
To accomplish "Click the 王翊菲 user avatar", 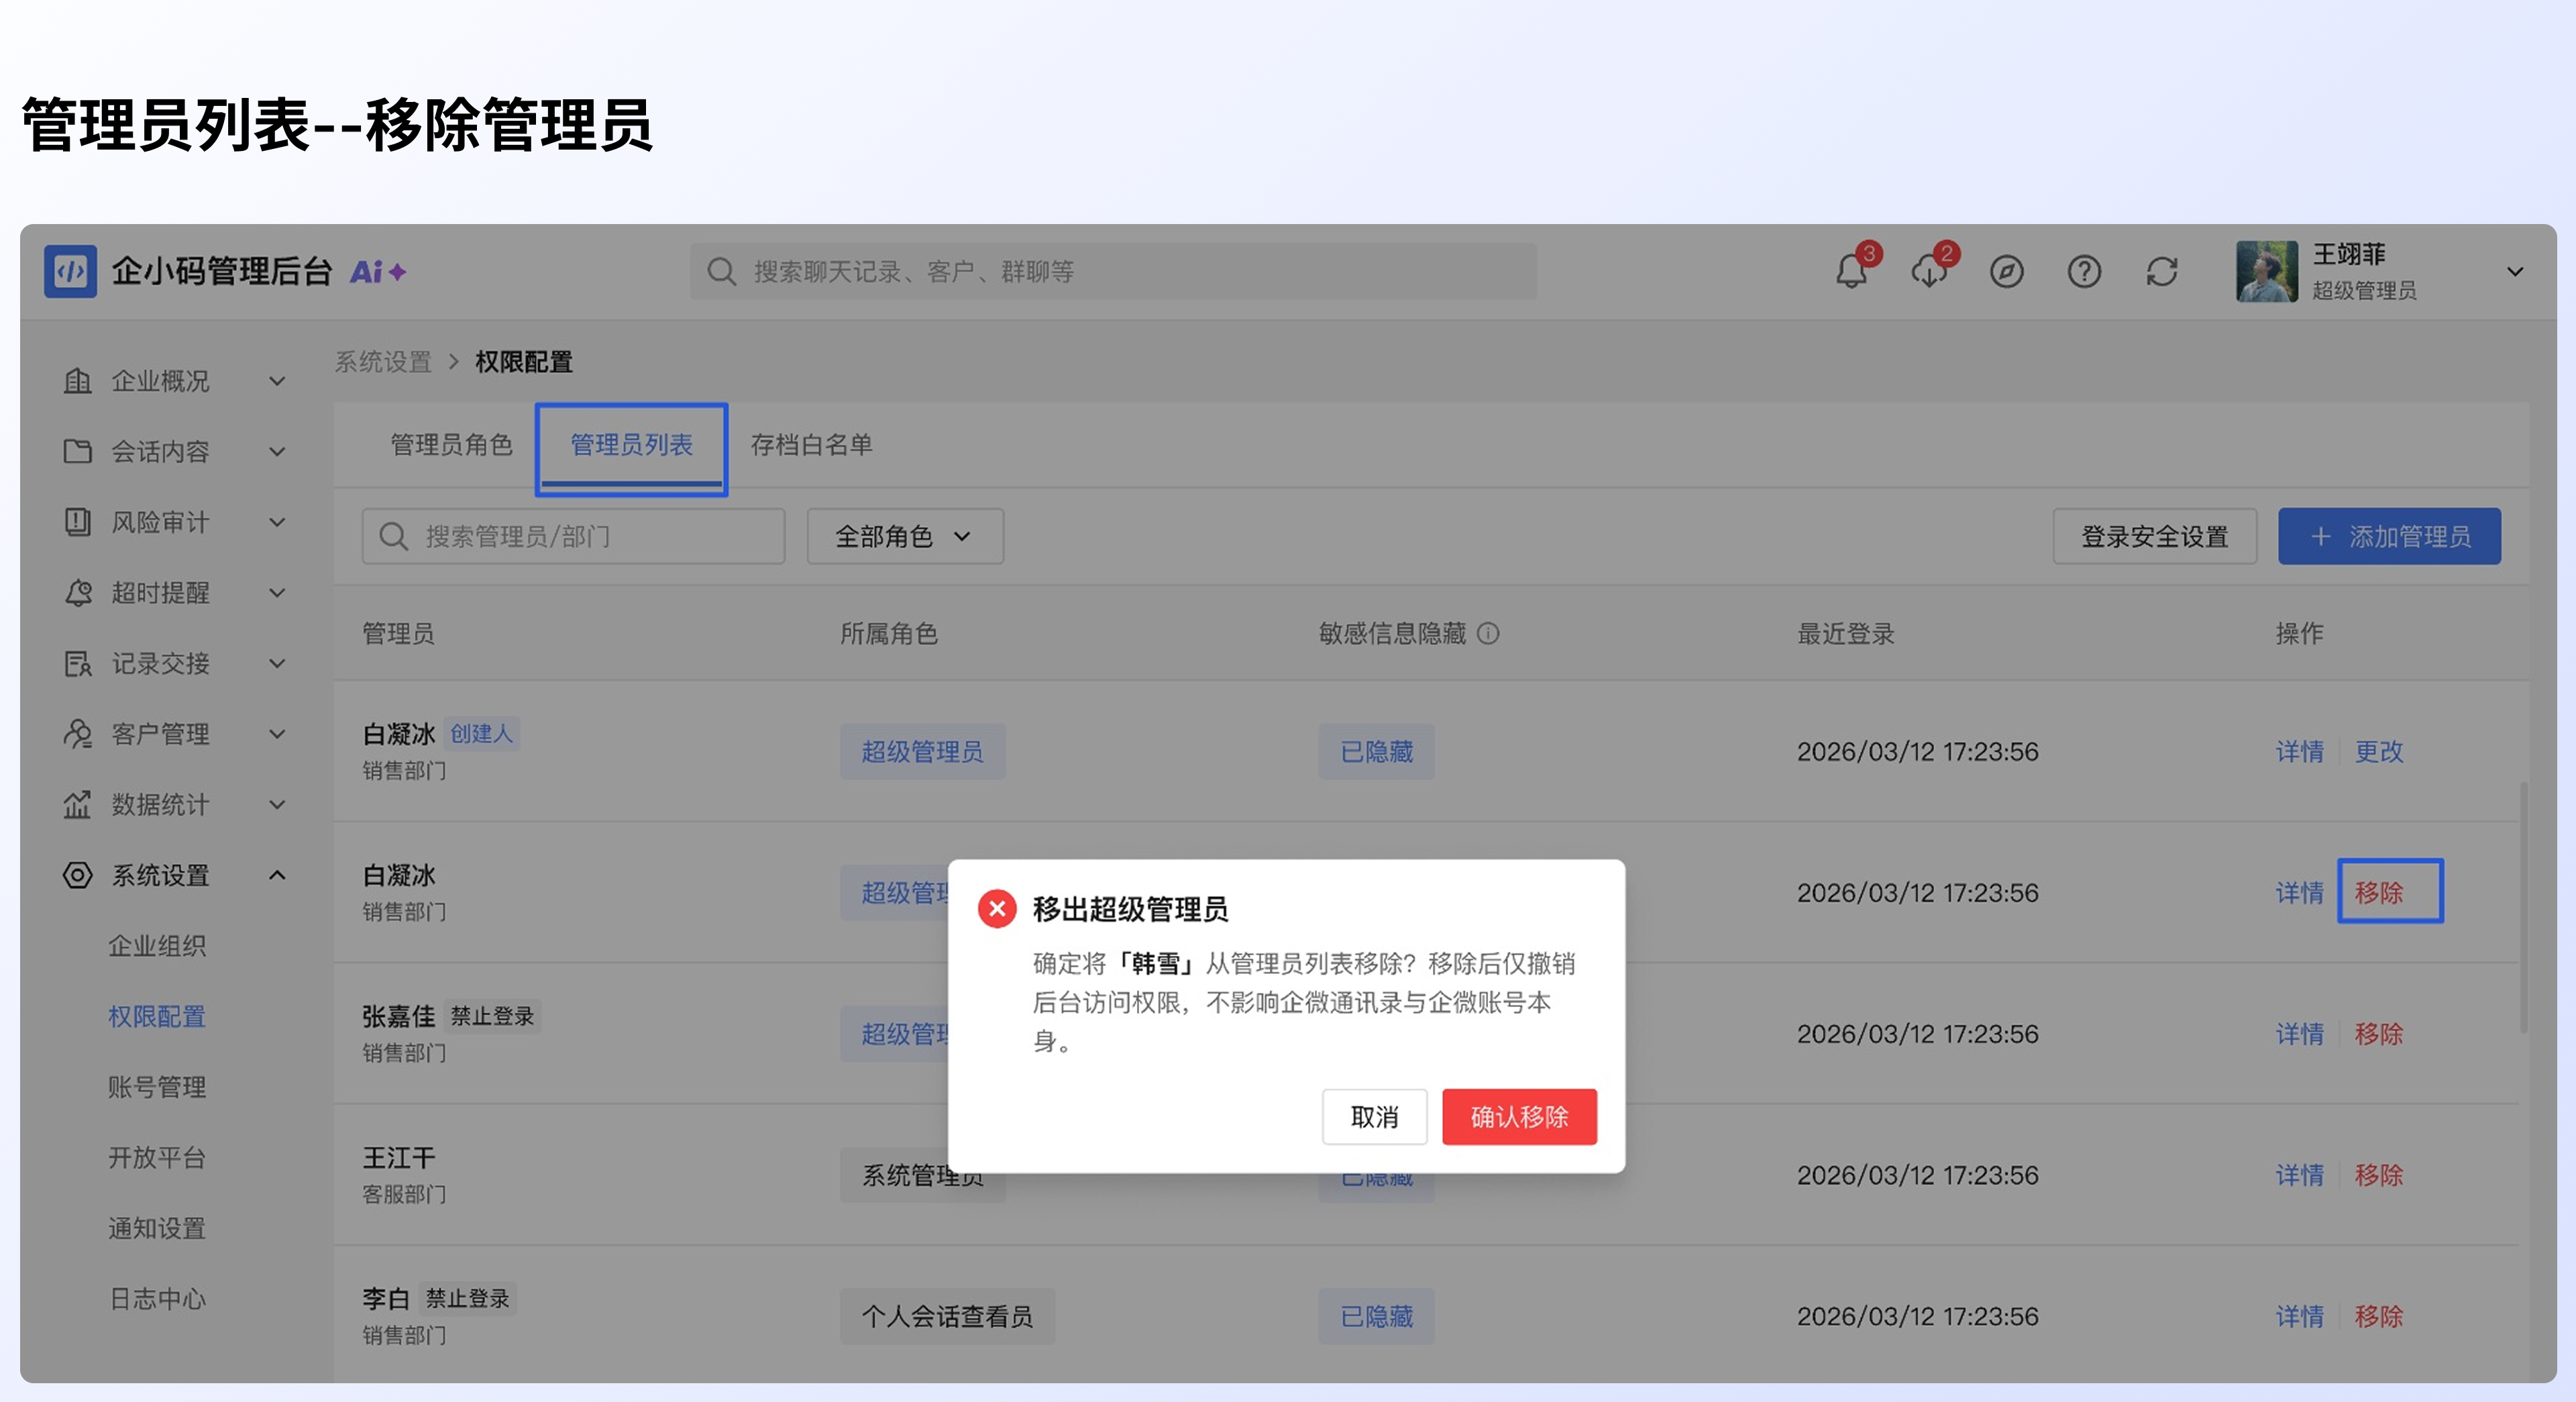I will tap(2267, 271).
